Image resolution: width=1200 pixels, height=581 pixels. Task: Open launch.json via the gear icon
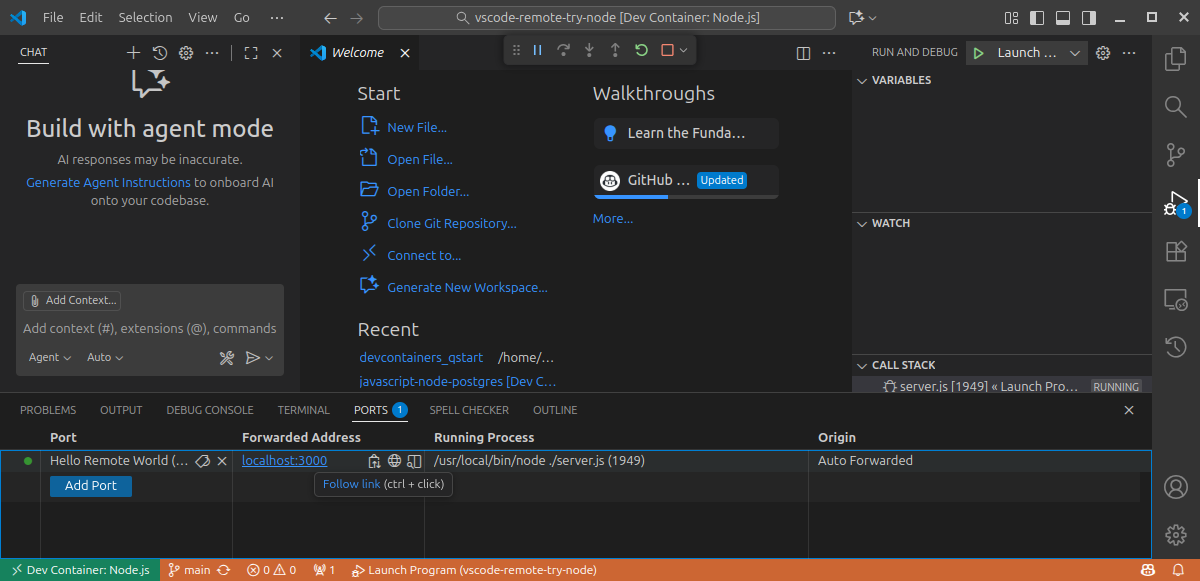1103,53
